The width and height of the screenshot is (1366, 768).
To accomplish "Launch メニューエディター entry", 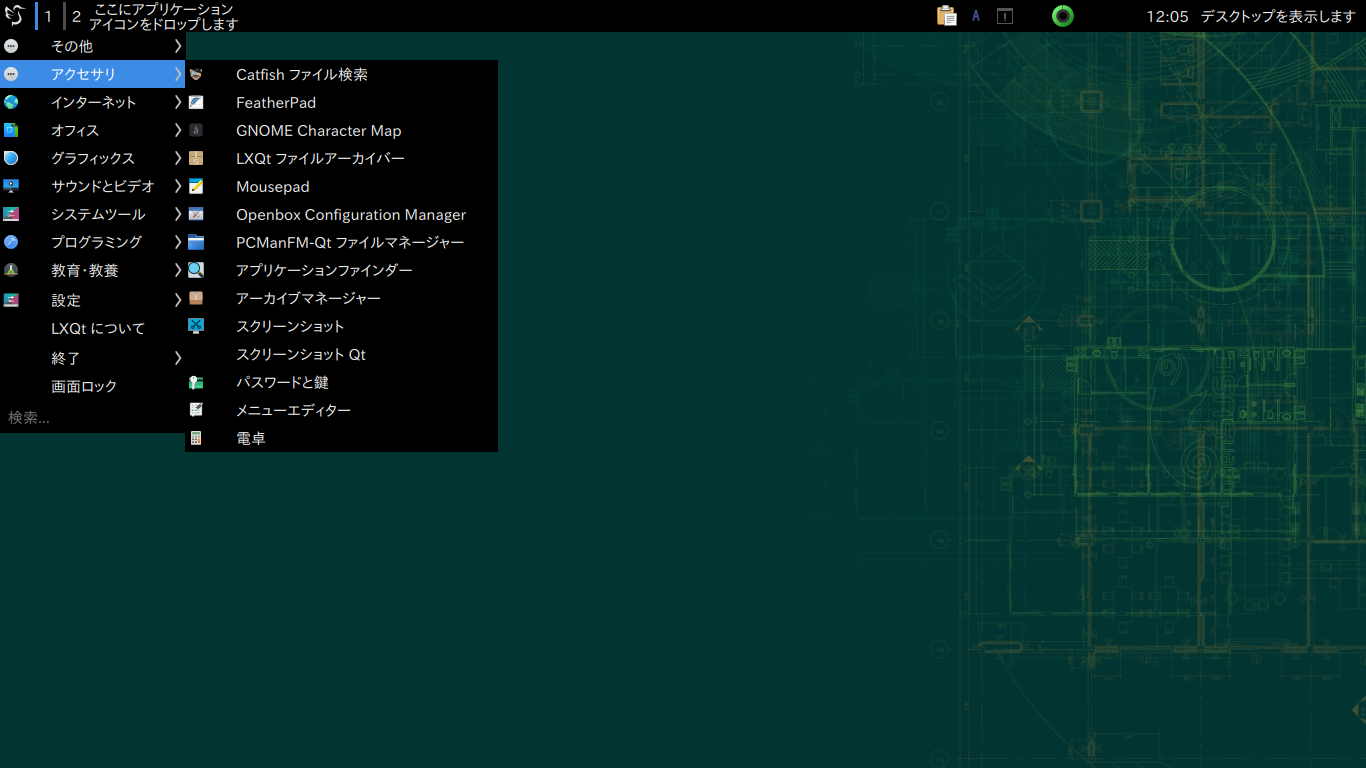I will coord(341,410).
